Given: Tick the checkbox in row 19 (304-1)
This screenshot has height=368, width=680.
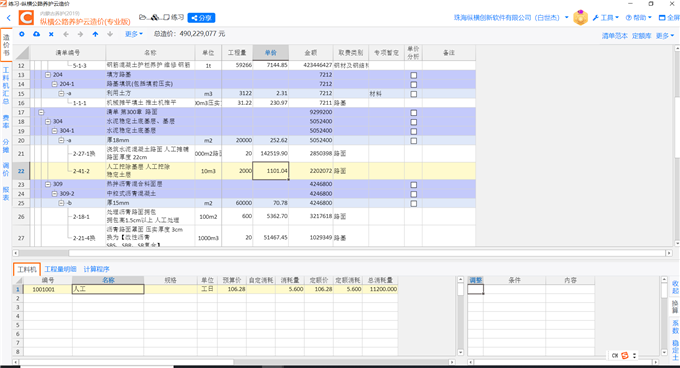Looking at the screenshot, I should pyautogui.click(x=413, y=131).
